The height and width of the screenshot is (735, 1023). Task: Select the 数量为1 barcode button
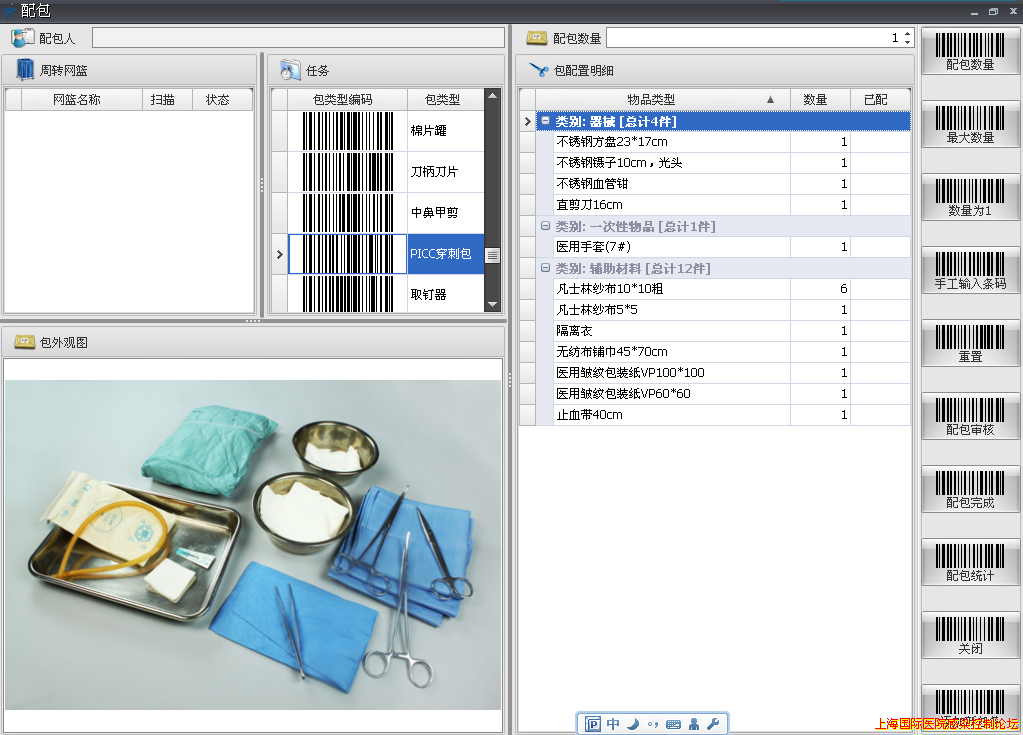tap(970, 197)
